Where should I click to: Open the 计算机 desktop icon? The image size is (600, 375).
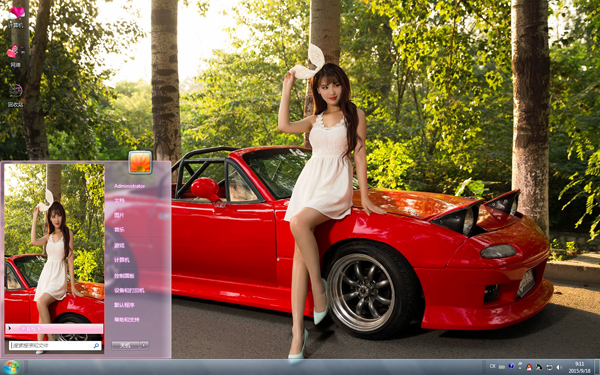tap(16, 18)
